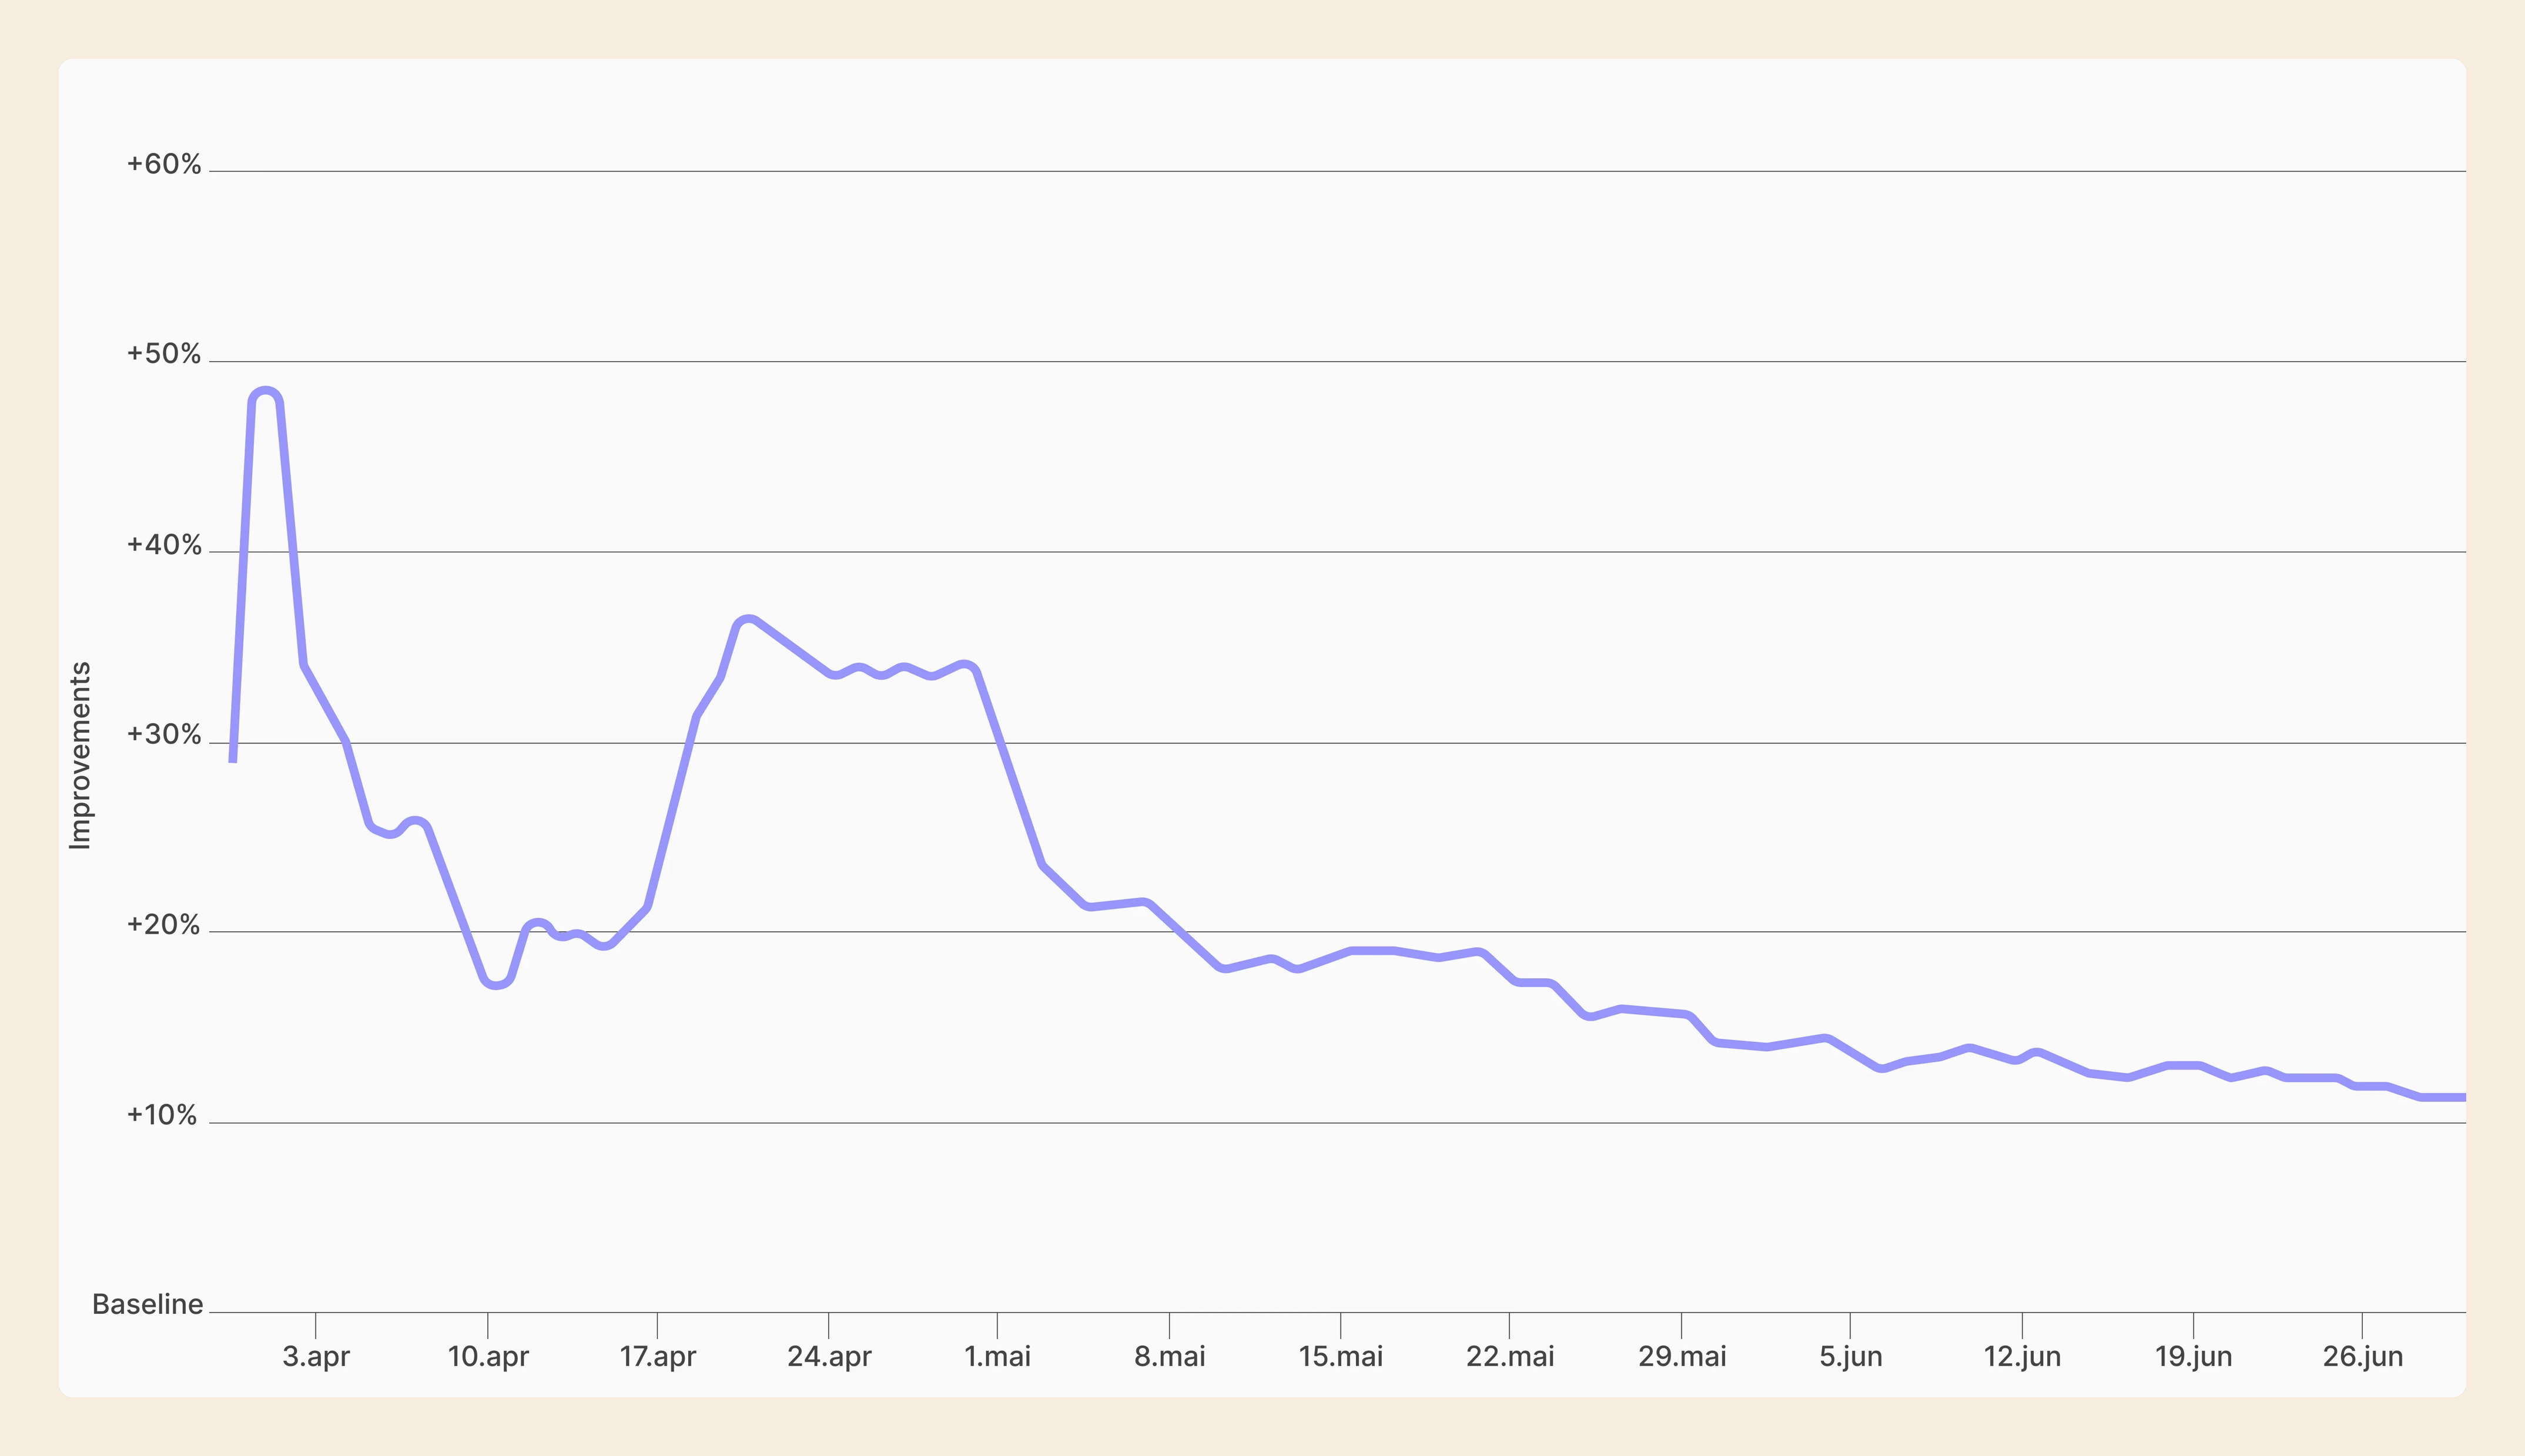2525x1456 pixels.
Task: Select the "12.jun" date label
Action: (x=2022, y=1357)
